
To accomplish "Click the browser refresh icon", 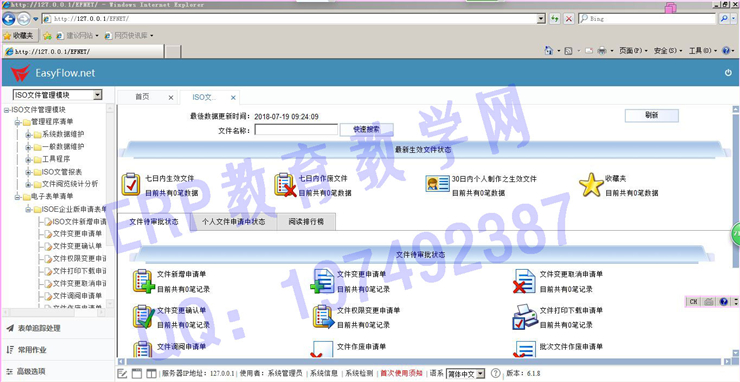I will click(554, 18).
